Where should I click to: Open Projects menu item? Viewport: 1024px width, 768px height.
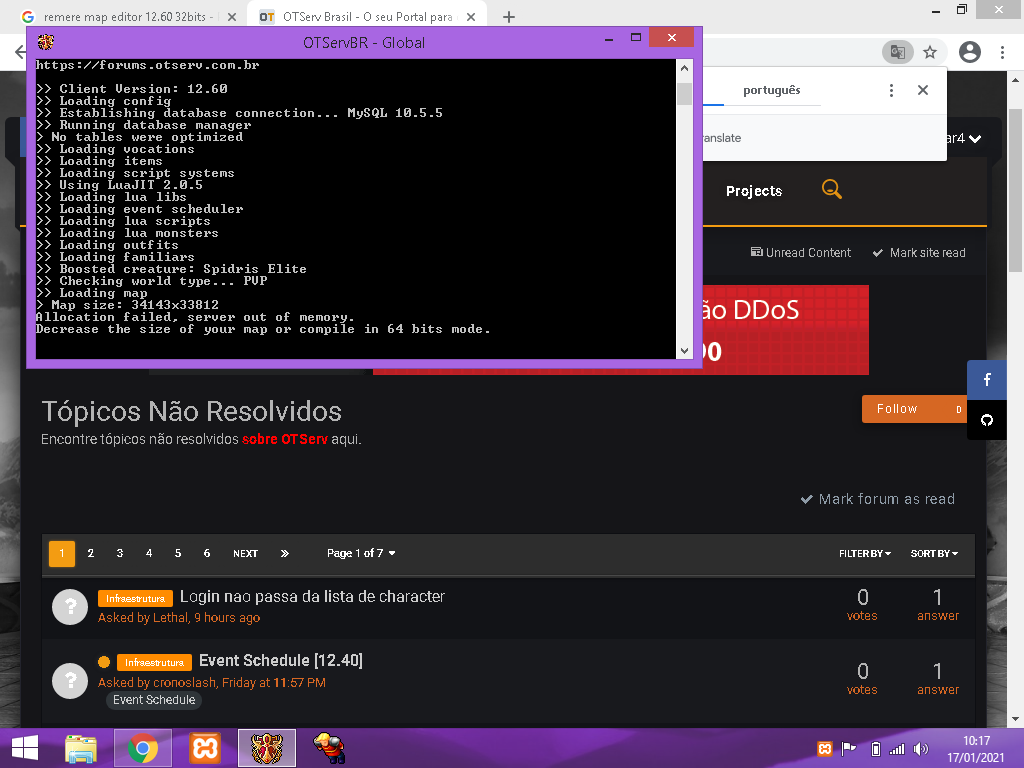[x=754, y=191]
